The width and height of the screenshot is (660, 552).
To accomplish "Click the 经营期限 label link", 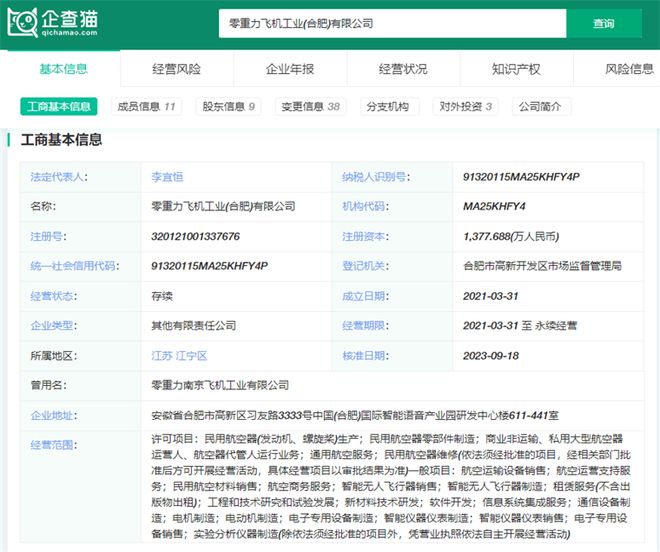I will (365, 325).
